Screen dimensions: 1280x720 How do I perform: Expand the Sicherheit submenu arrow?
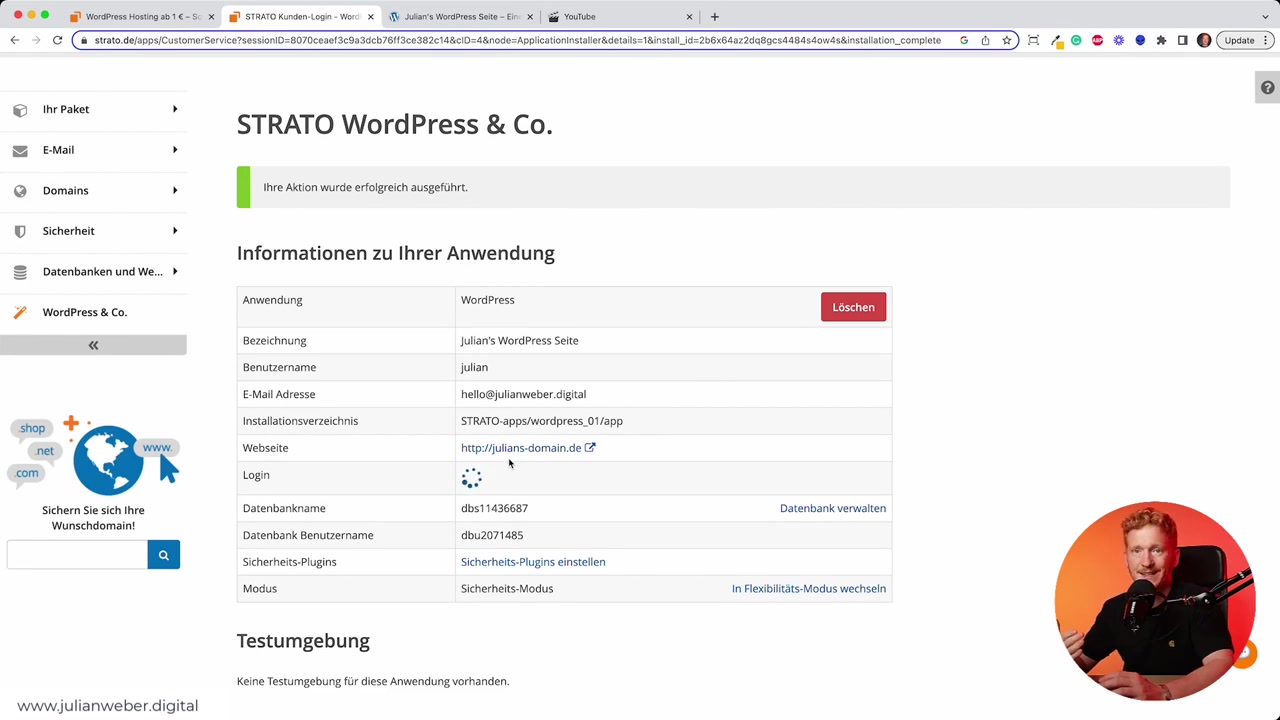[x=175, y=231]
